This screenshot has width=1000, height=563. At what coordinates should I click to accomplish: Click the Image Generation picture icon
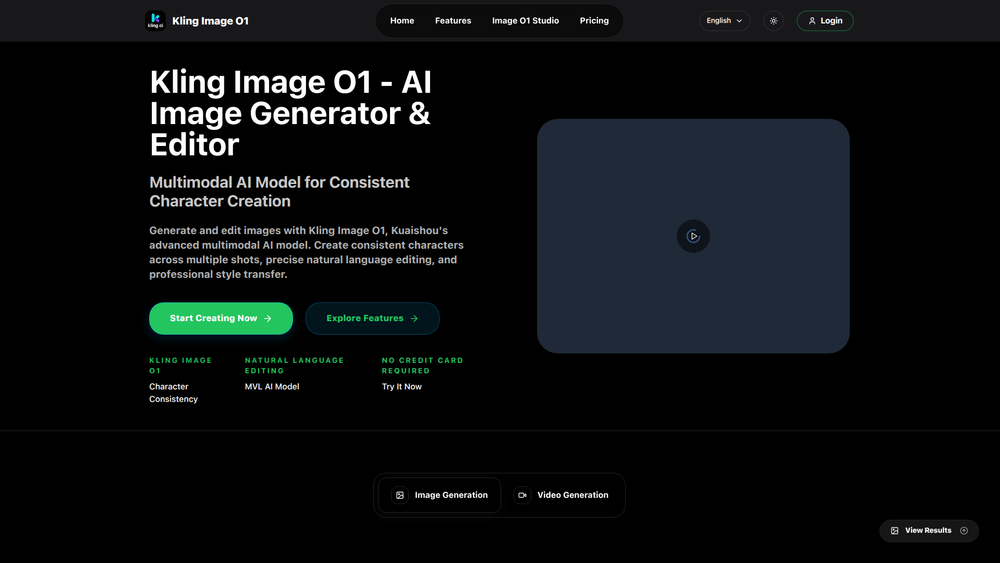400,495
